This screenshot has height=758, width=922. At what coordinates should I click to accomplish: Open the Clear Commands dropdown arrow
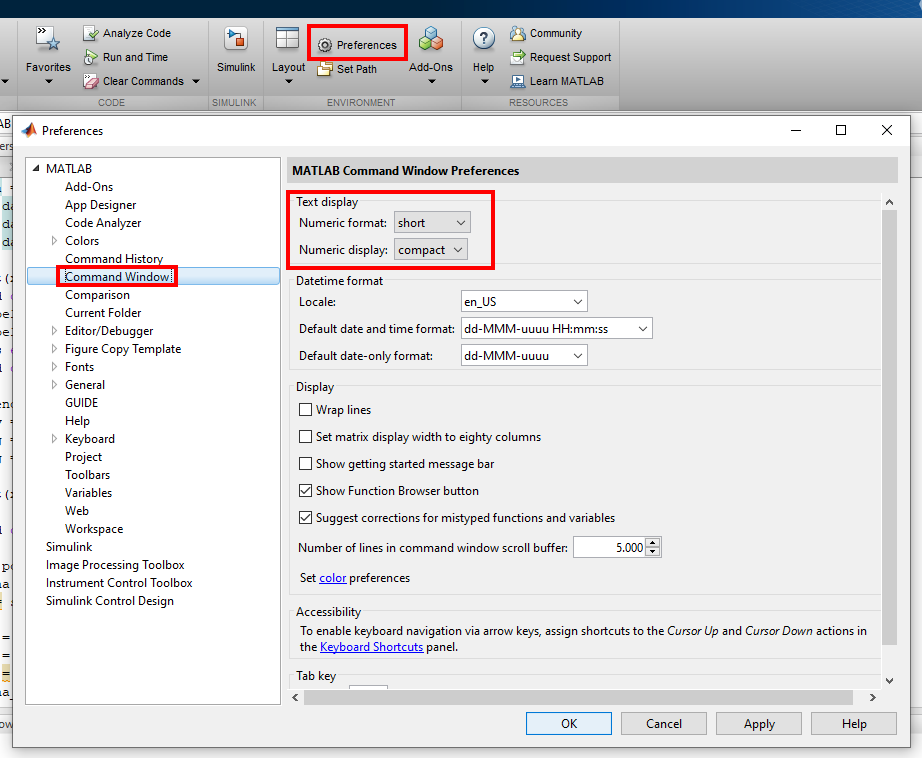[x=196, y=81]
